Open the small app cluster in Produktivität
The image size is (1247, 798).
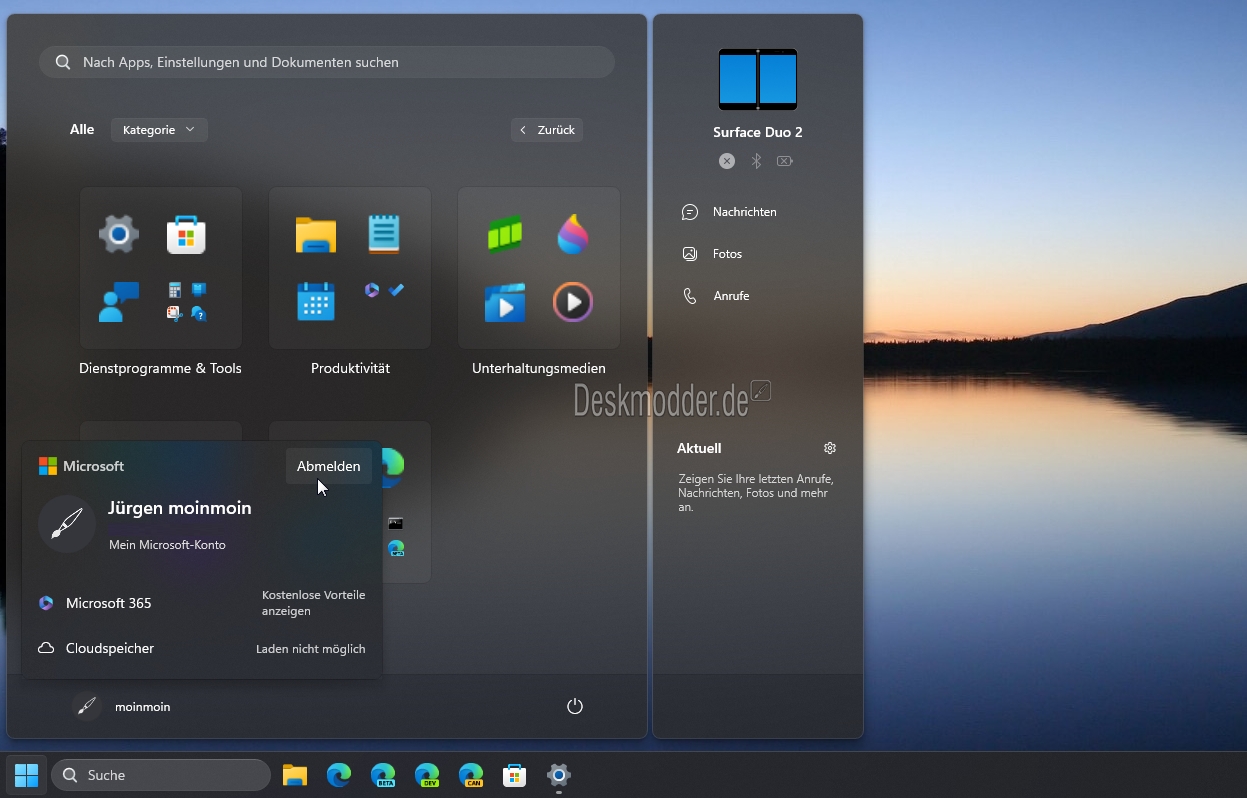(384, 290)
